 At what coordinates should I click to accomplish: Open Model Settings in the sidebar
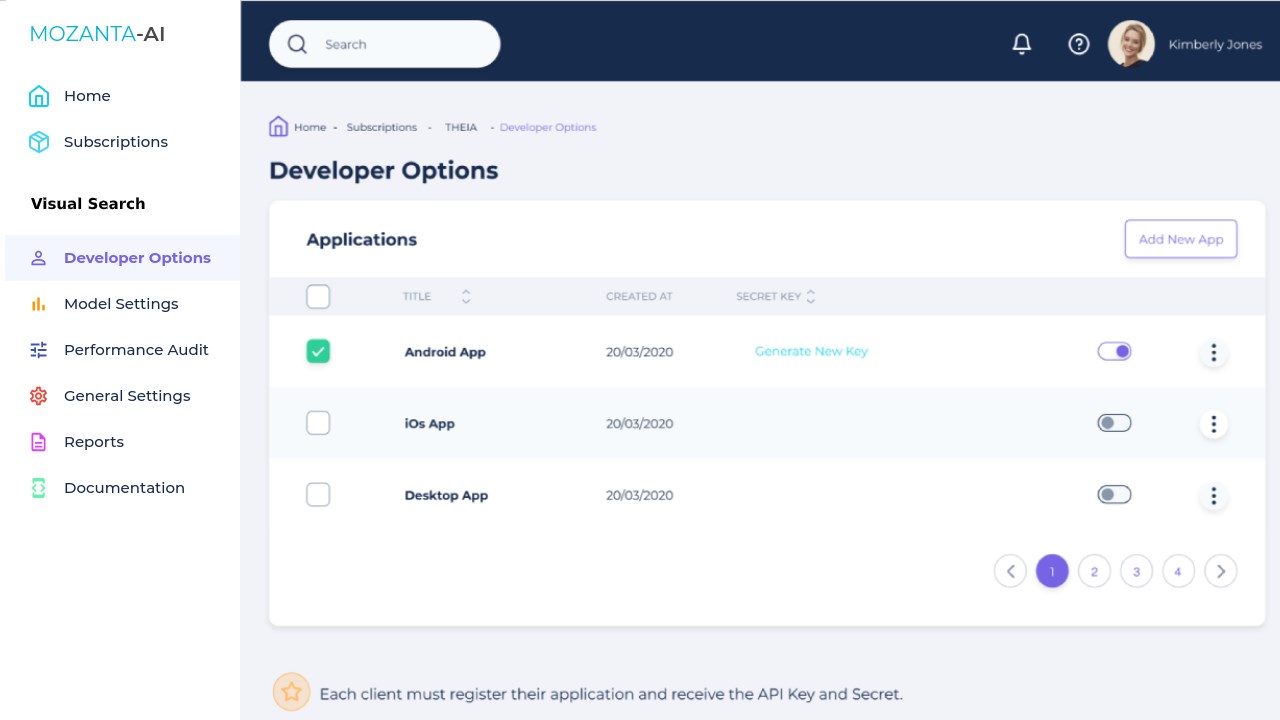(121, 304)
